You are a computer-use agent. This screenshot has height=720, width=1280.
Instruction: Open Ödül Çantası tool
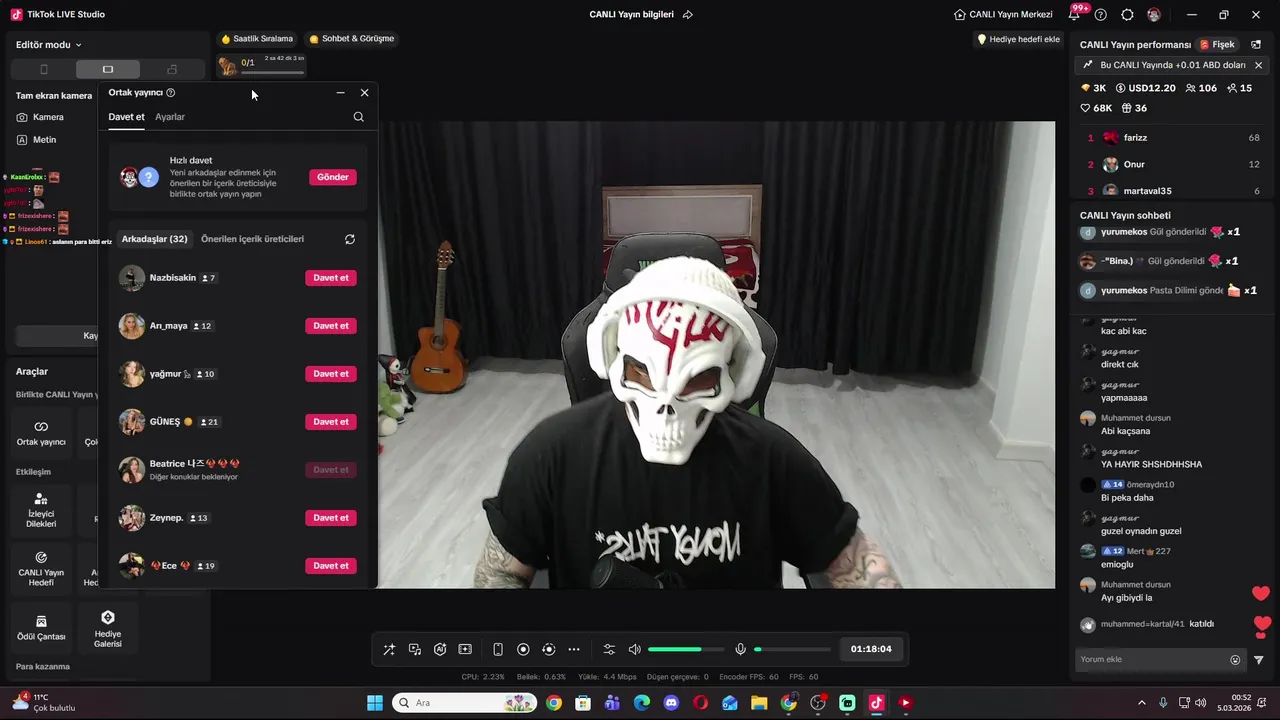pyautogui.click(x=41, y=627)
